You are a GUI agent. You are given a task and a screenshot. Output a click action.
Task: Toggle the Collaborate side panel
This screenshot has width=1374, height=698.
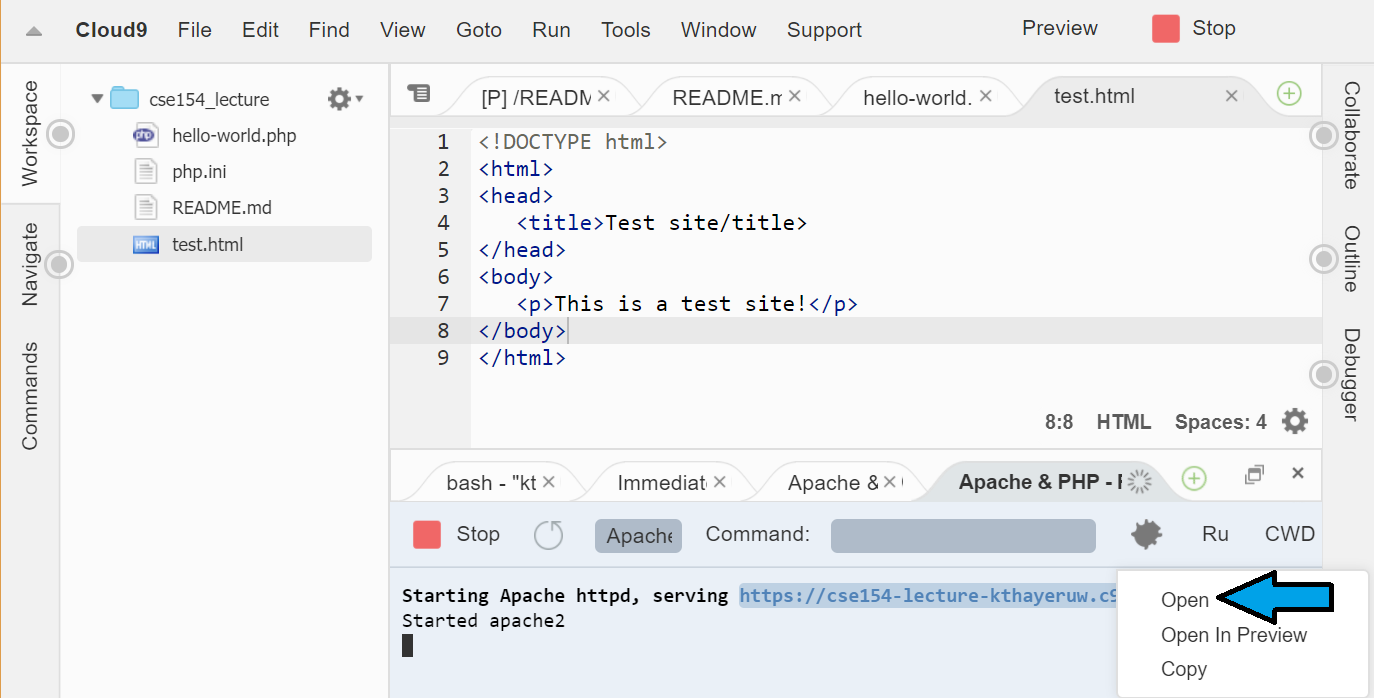(x=1350, y=135)
